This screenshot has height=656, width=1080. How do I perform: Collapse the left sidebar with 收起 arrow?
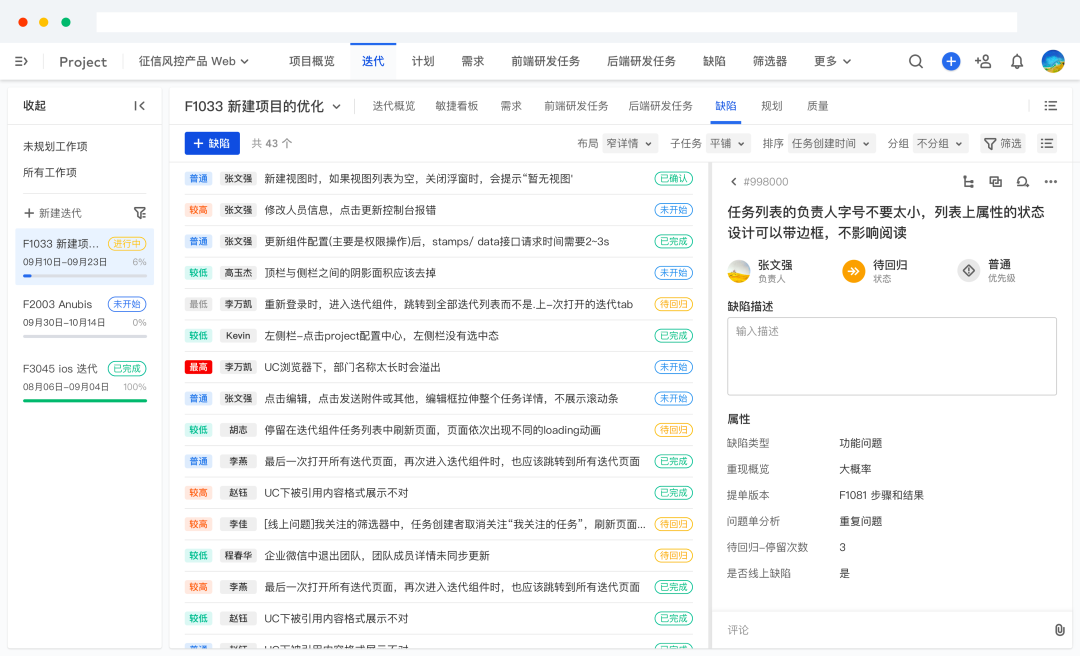[140, 105]
